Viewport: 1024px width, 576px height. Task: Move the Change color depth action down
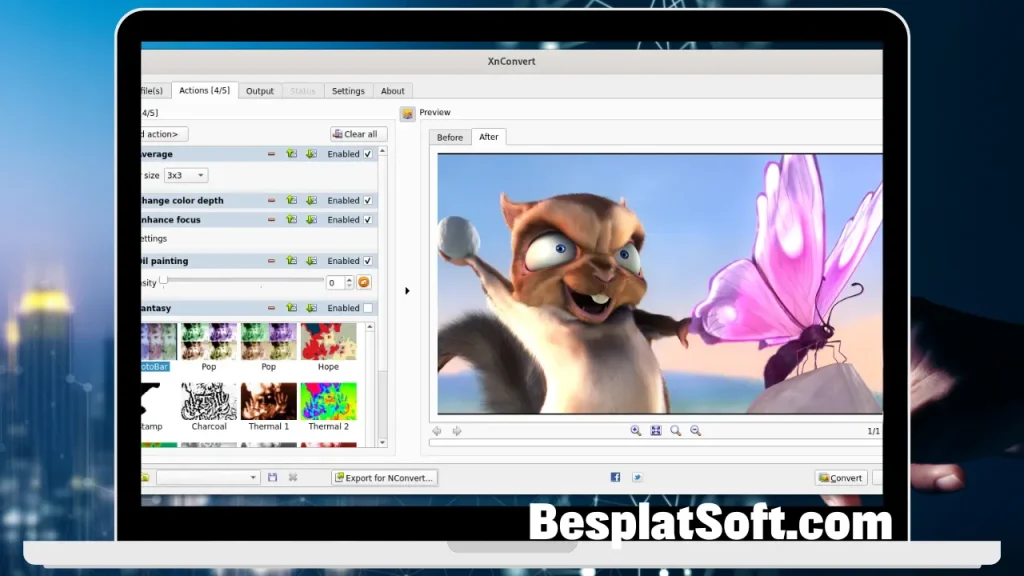coord(312,200)
